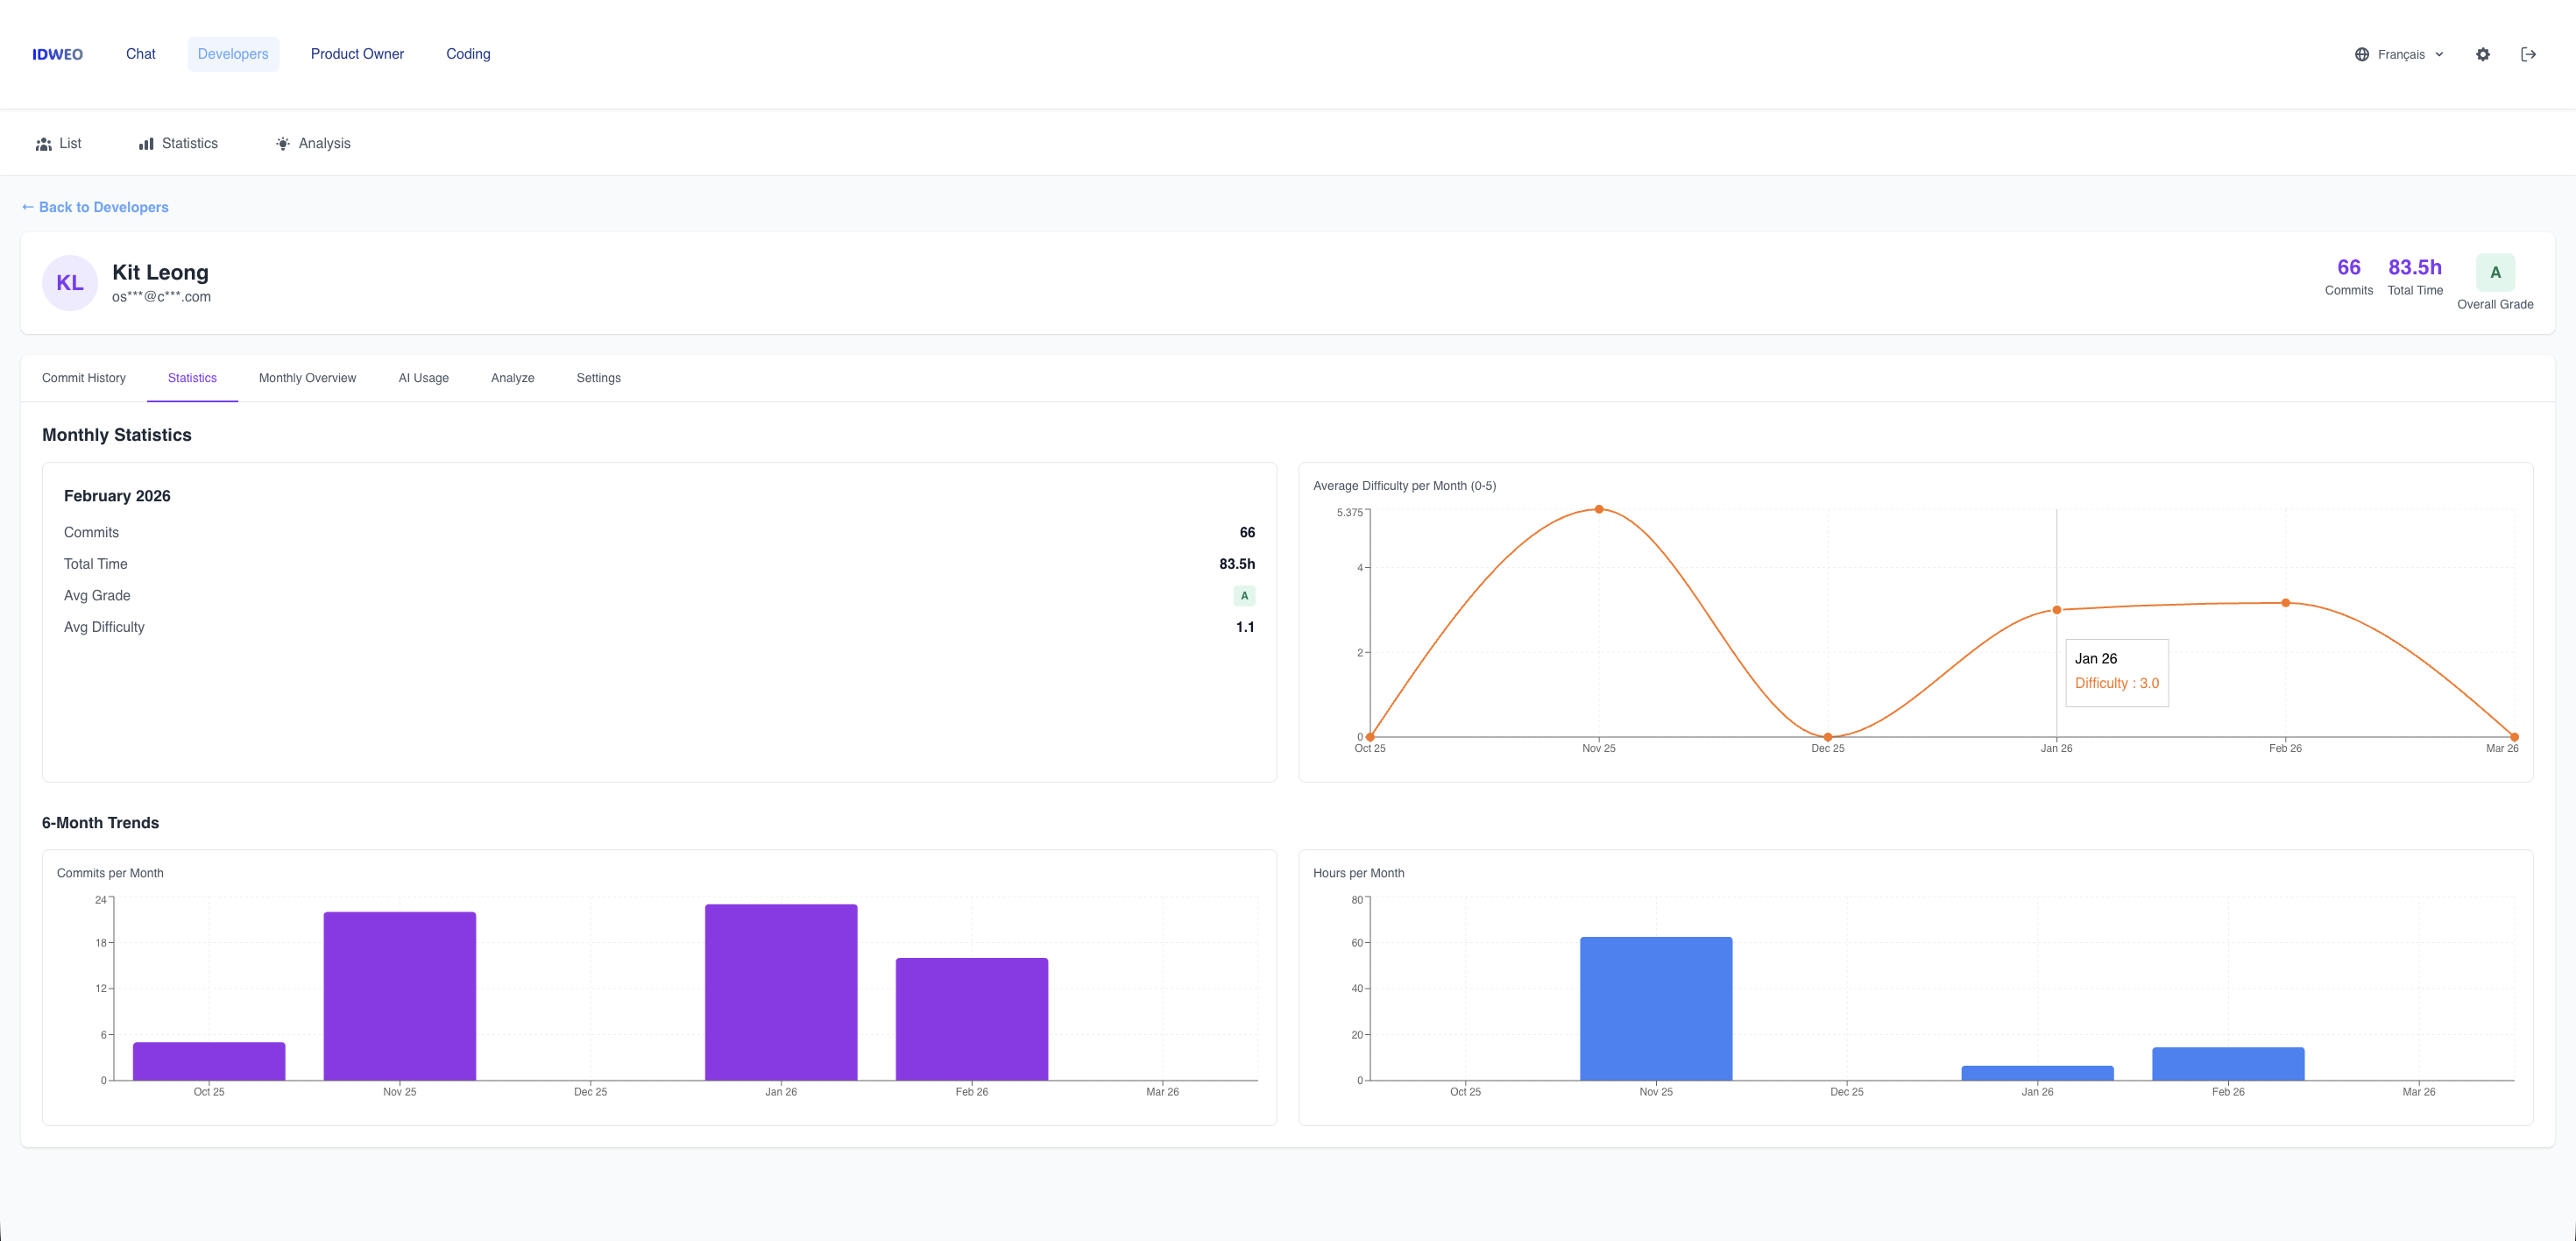
Task: Switch to the AI Usage tab
Action: click(x=424, y=378)
